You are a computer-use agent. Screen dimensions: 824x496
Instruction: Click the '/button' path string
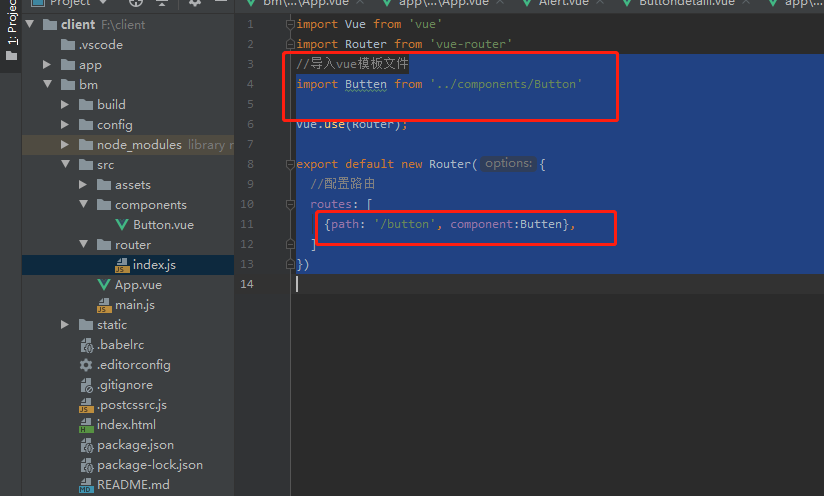click(x=405, y=224)
